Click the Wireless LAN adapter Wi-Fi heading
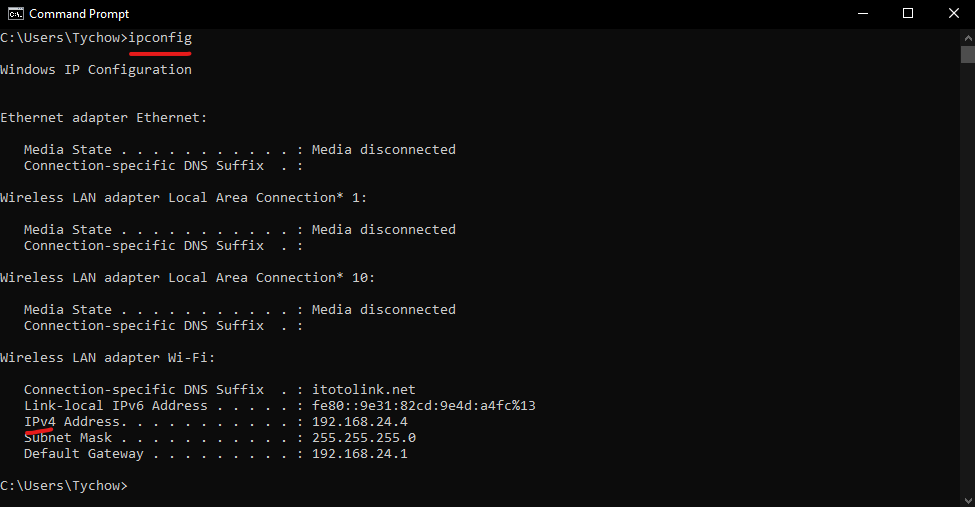Image resolution: width=975 pixels, height=507 pixels. point(108,358)
